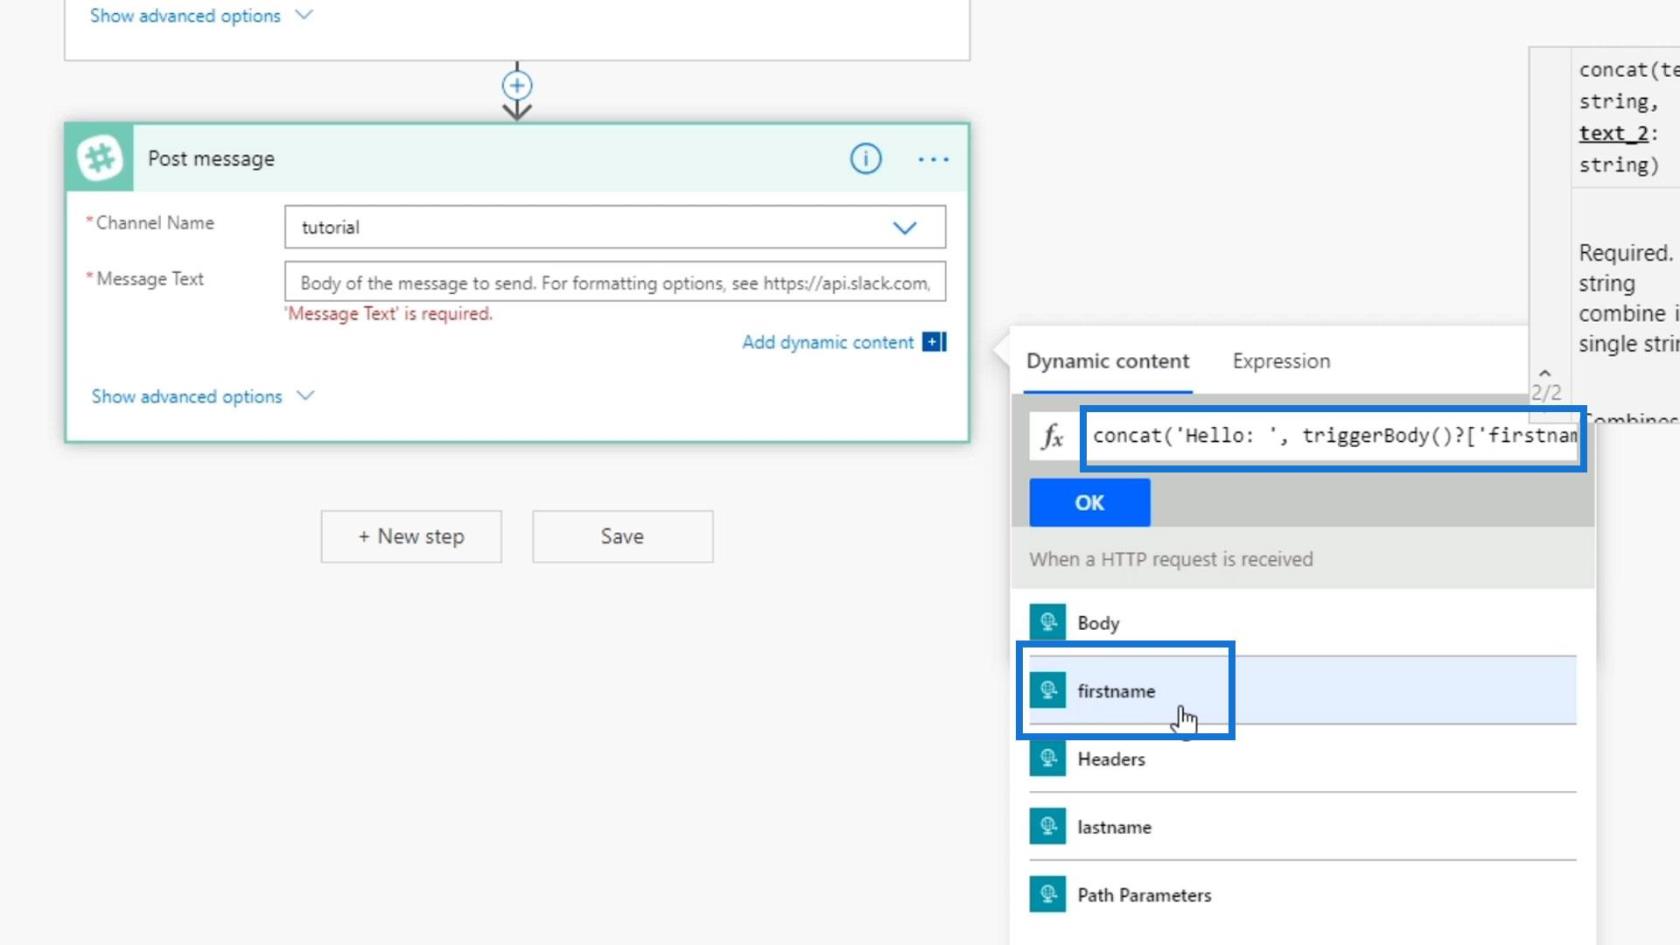Click the New step button
This screenshot has width=1680, height=945.
click(411, 537)
